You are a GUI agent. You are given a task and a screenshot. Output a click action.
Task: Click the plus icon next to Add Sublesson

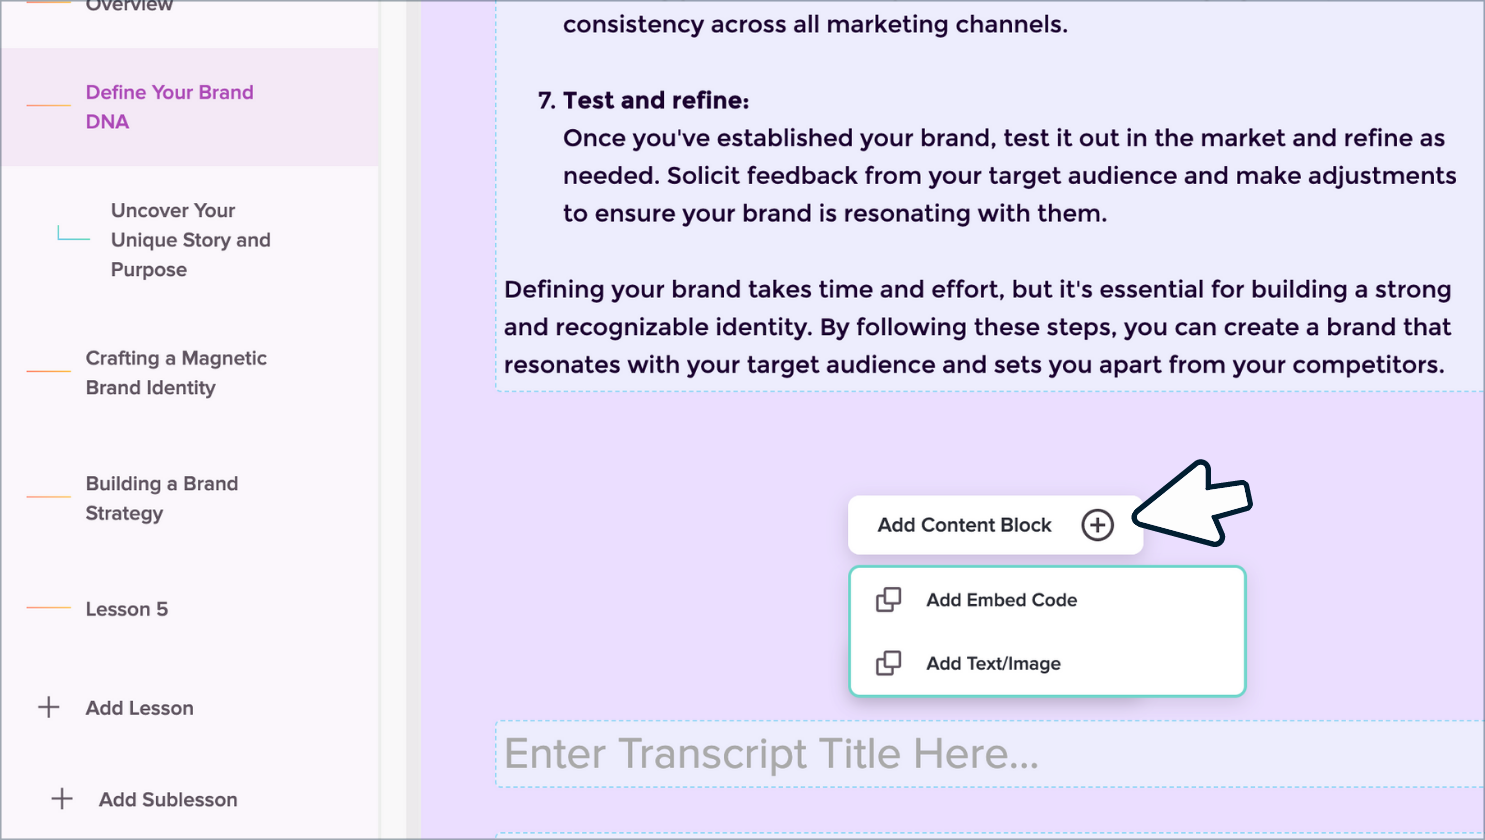point(62,799)
